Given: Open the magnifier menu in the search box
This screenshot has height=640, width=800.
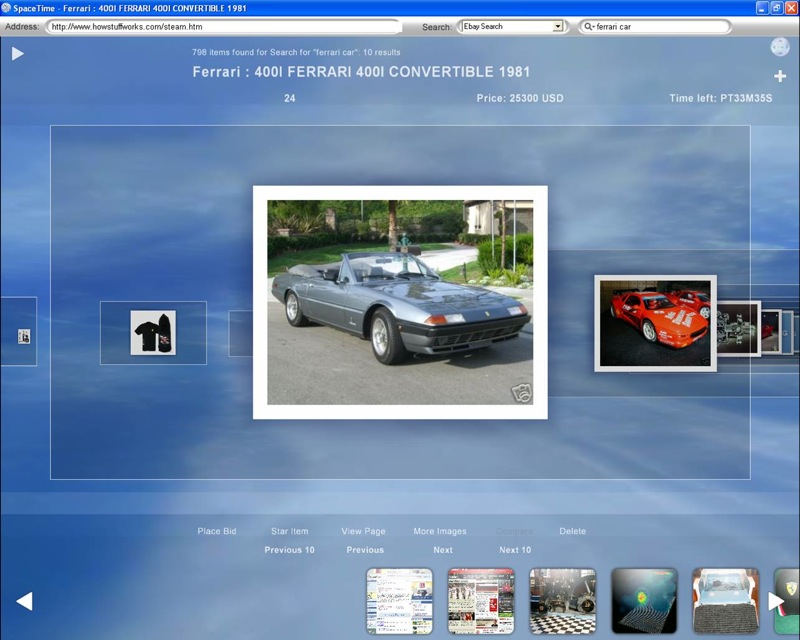Looking at the screenshot, I should [x=589, y=27].
